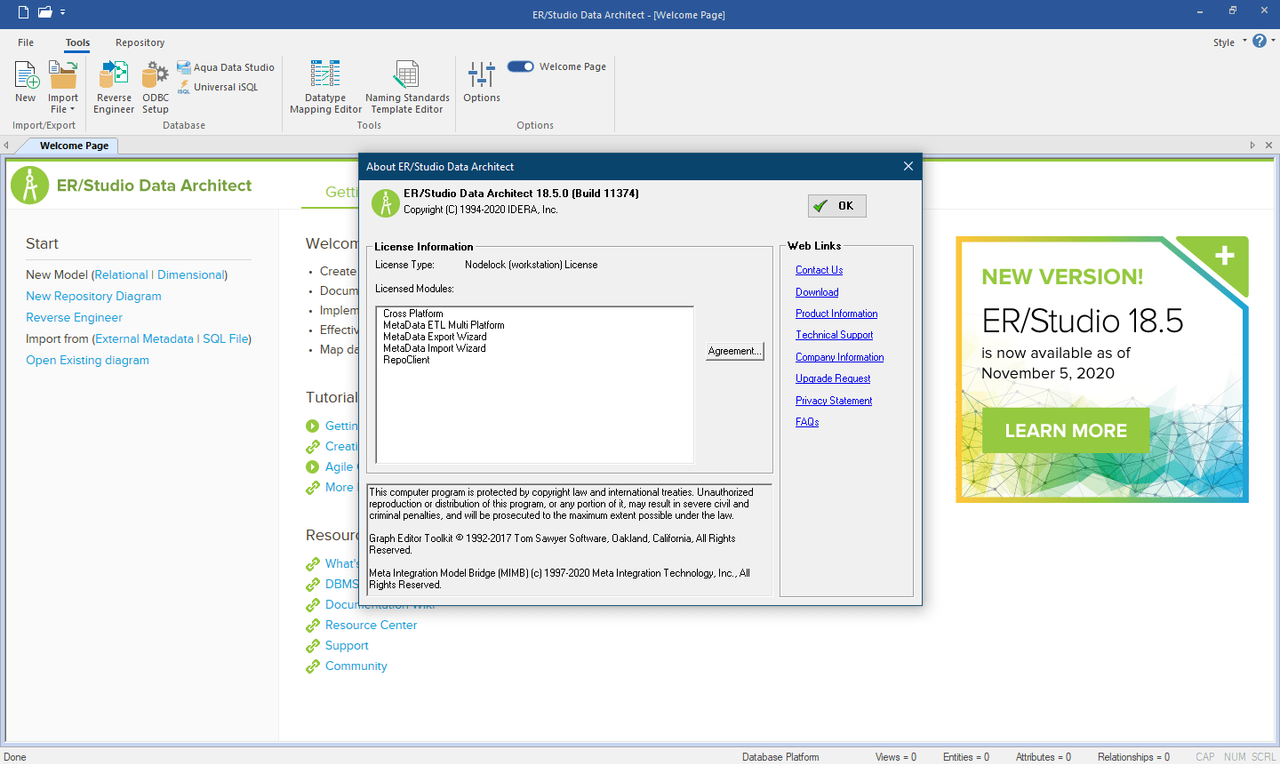Click the Open Existing diagram link
This screenshot has width=1280, height=764.
(87, 361)
